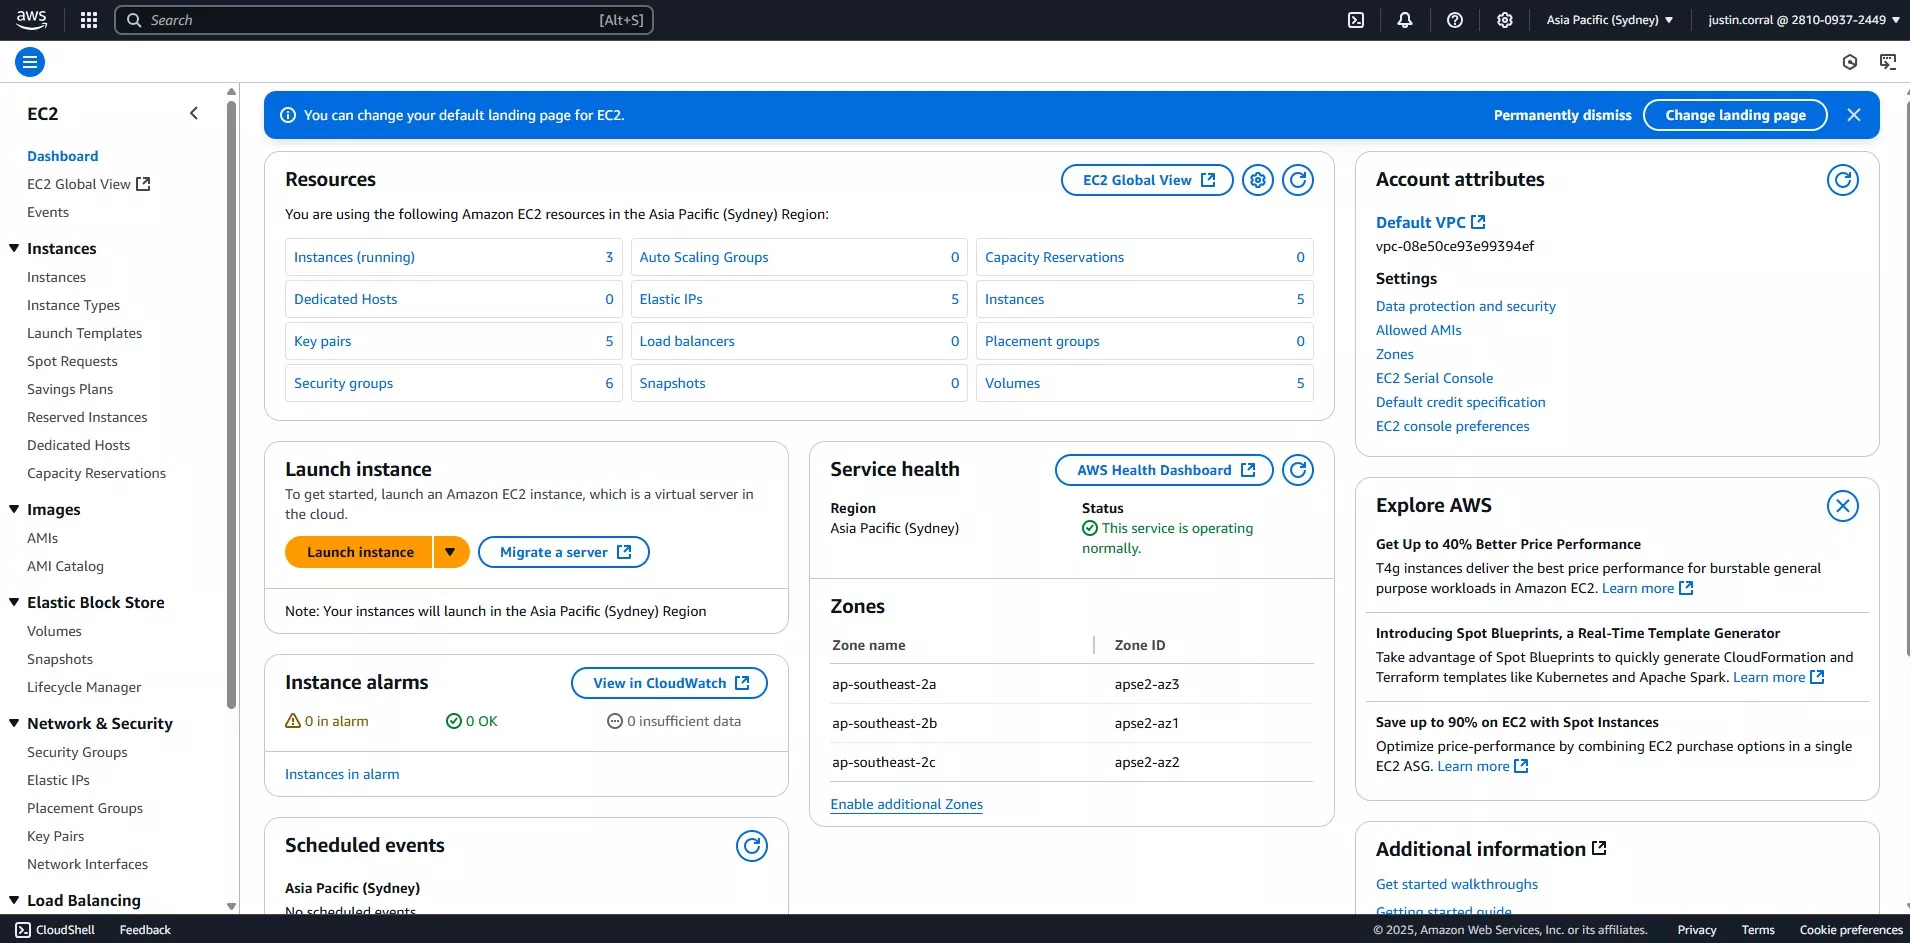Open the notifications bell
This screenshot has width=1910, height=943.
click(1405, 20)
